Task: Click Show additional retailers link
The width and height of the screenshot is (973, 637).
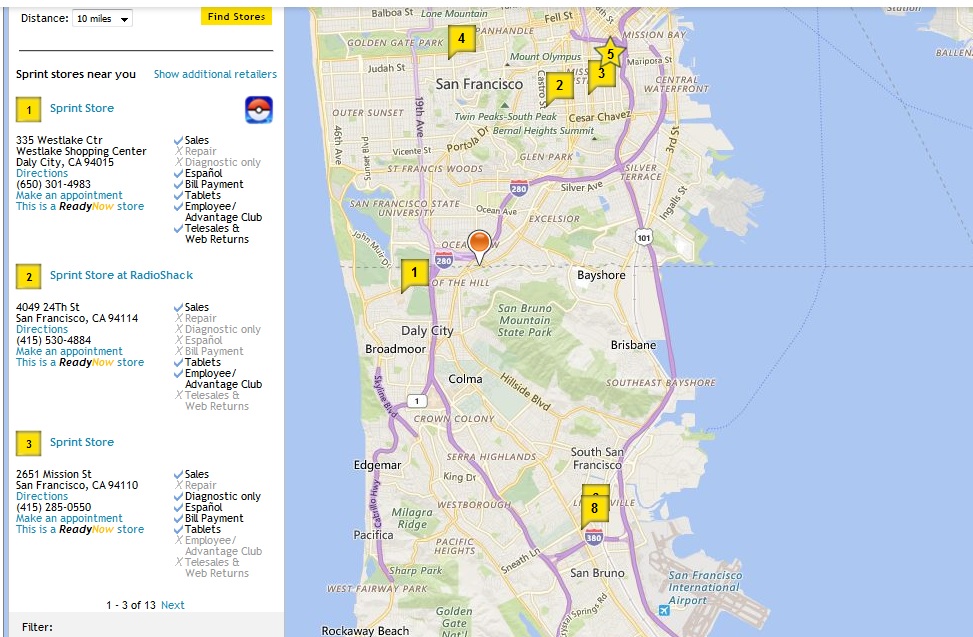Action: click(215, 74)
